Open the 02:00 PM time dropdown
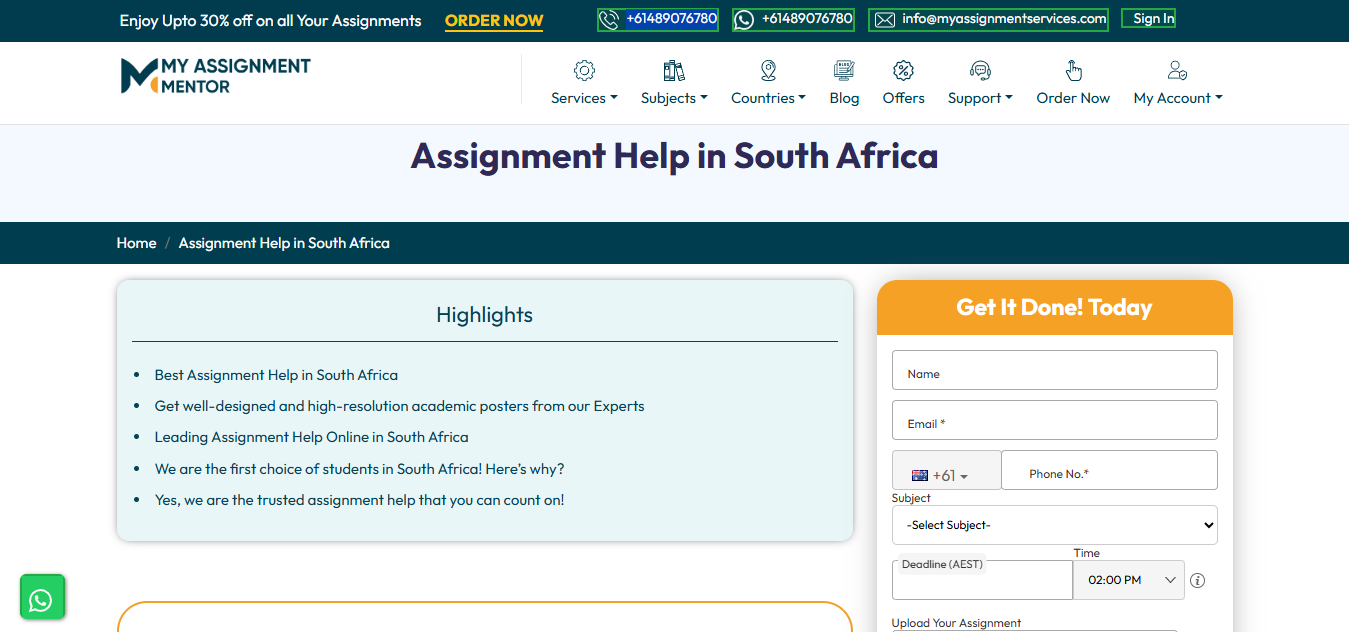The image size is (1349, 632). (1129, 580)
